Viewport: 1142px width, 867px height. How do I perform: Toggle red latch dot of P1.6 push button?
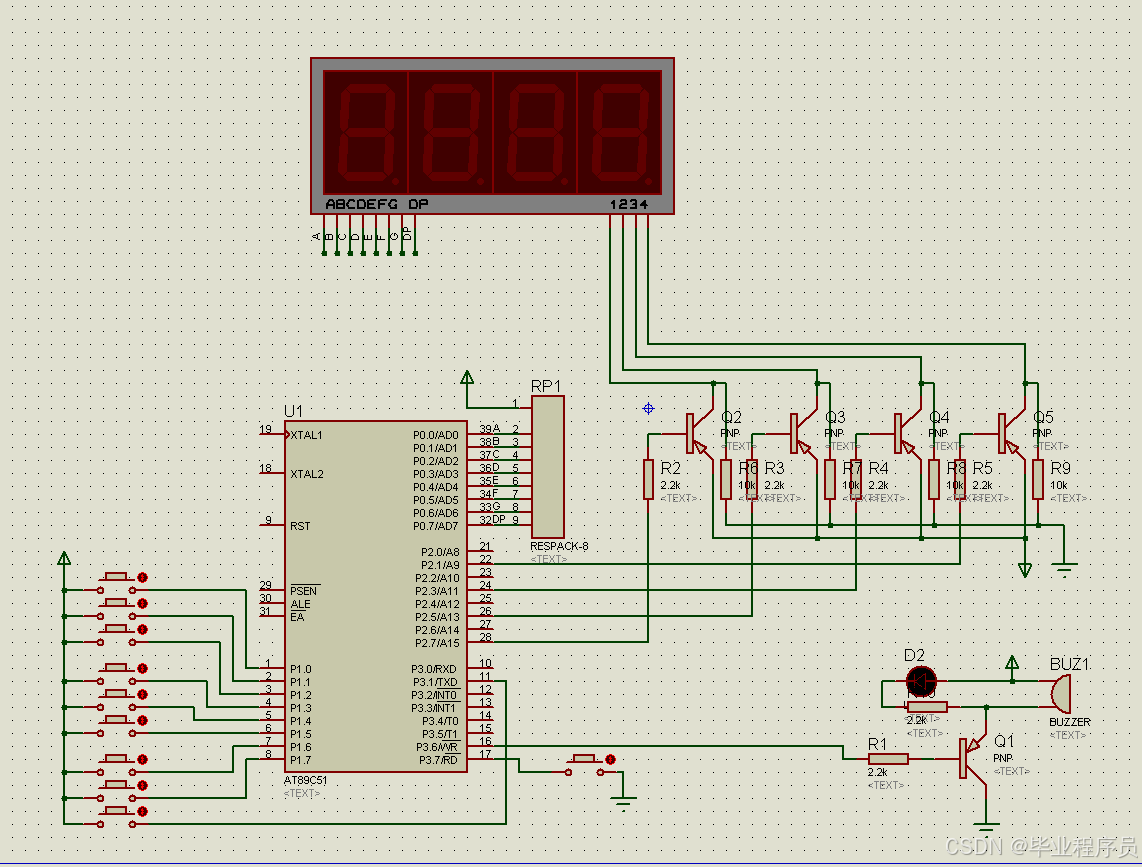(143, 759)
